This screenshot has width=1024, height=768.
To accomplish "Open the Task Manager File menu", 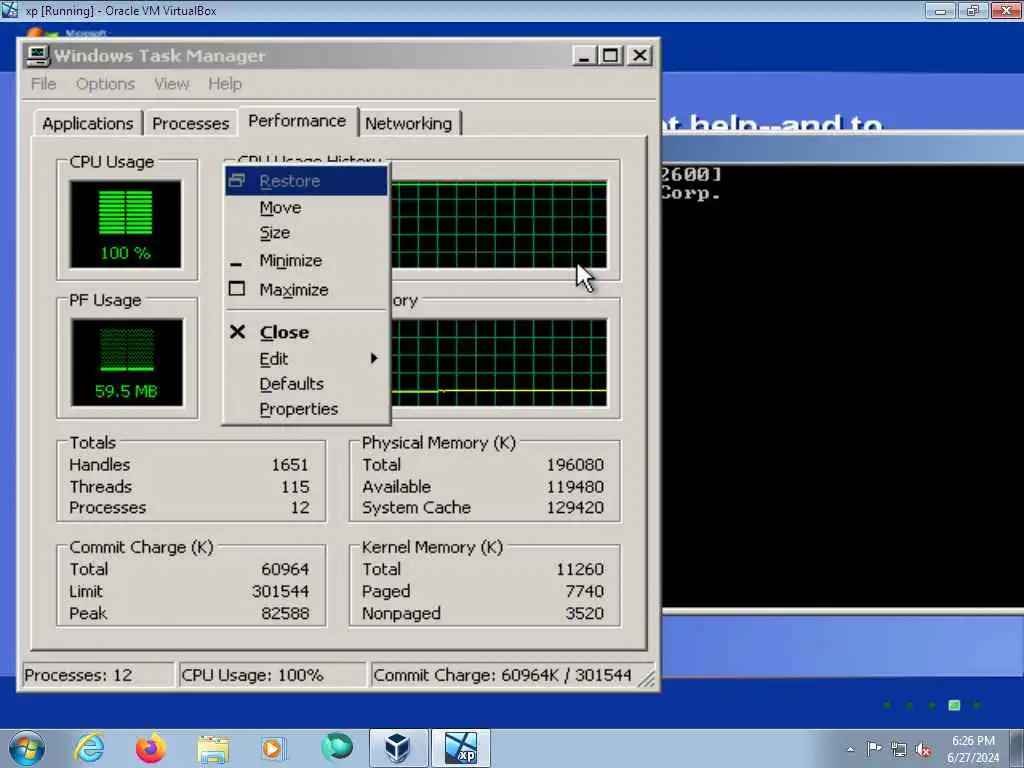I will [x=44, y=84].
